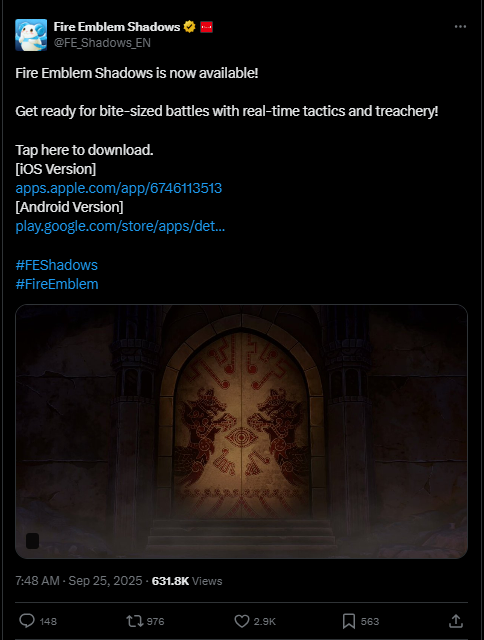Click the gold verified badge
Viewport: 484px width, 640px height.
click(x=189, y=27)
